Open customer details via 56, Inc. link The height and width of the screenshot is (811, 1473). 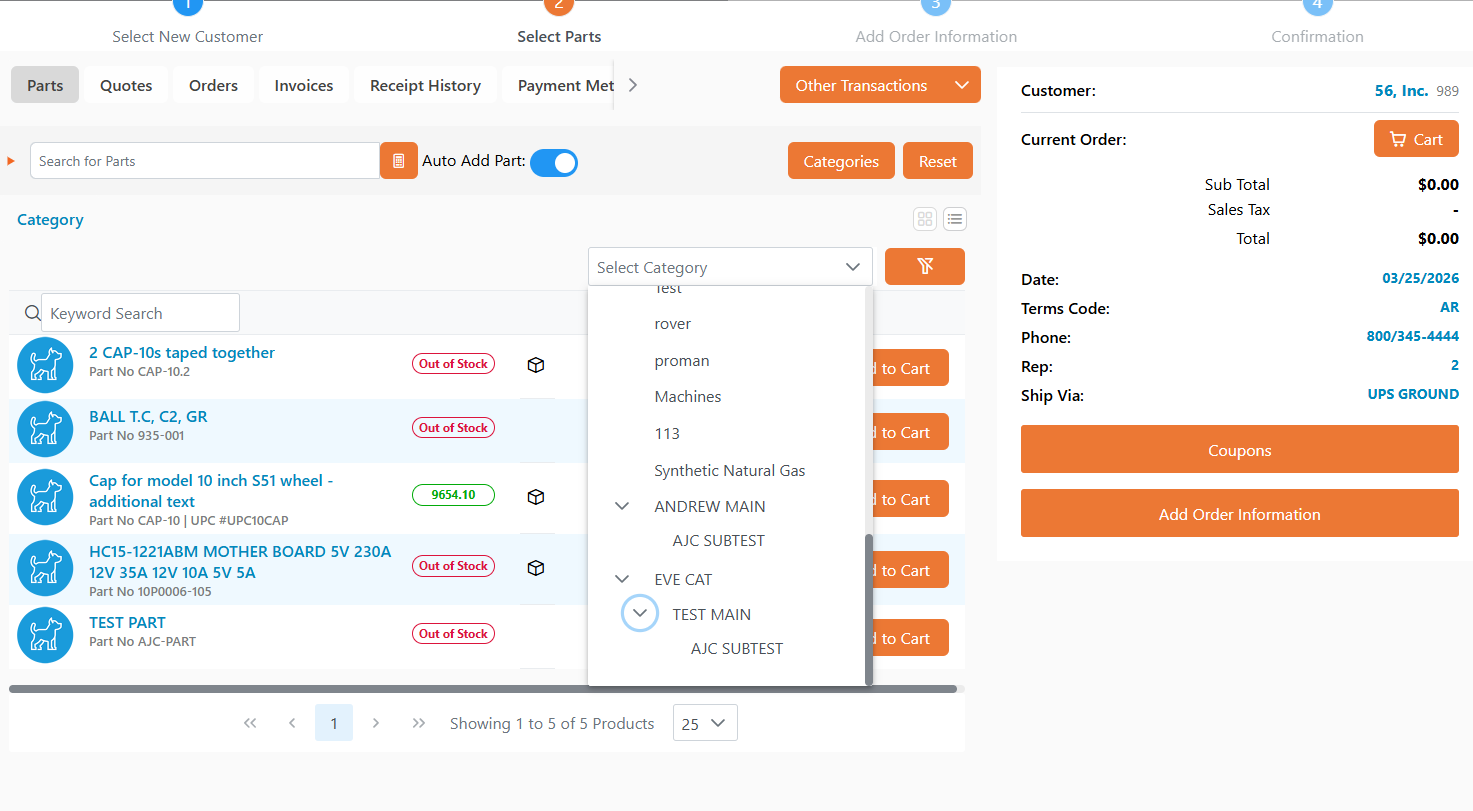pyautogui.click(x=1400, y=90)
